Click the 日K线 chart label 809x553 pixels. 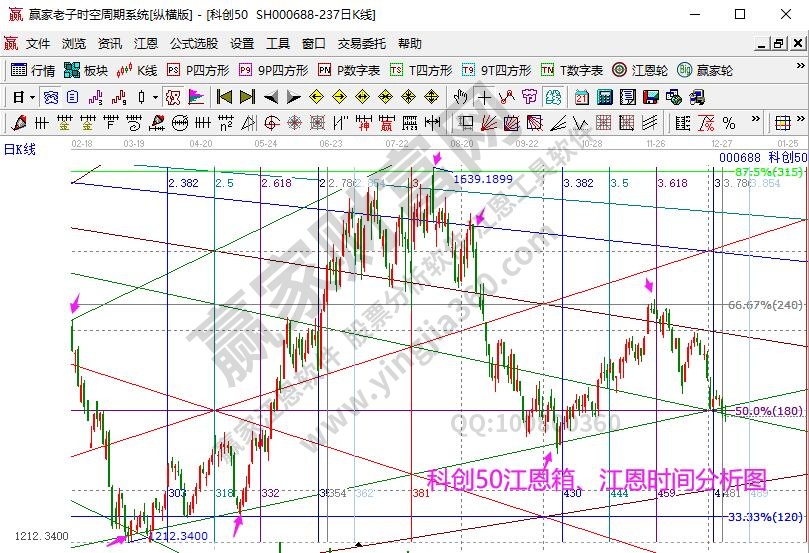(x=19, y=149)
